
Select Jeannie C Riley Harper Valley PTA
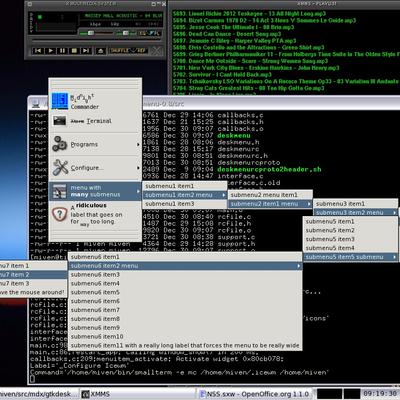pyautogui.click(x=234, y=41)
